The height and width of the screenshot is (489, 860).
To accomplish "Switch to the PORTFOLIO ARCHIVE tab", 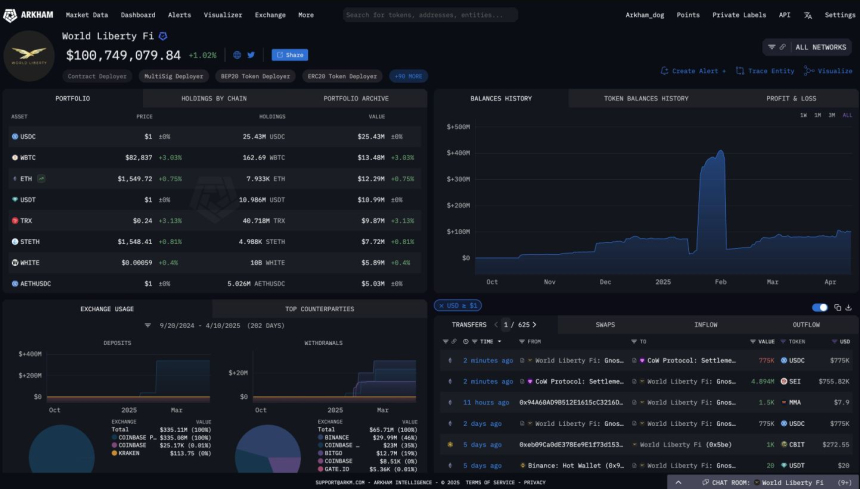I will click(x=356, y=99).
